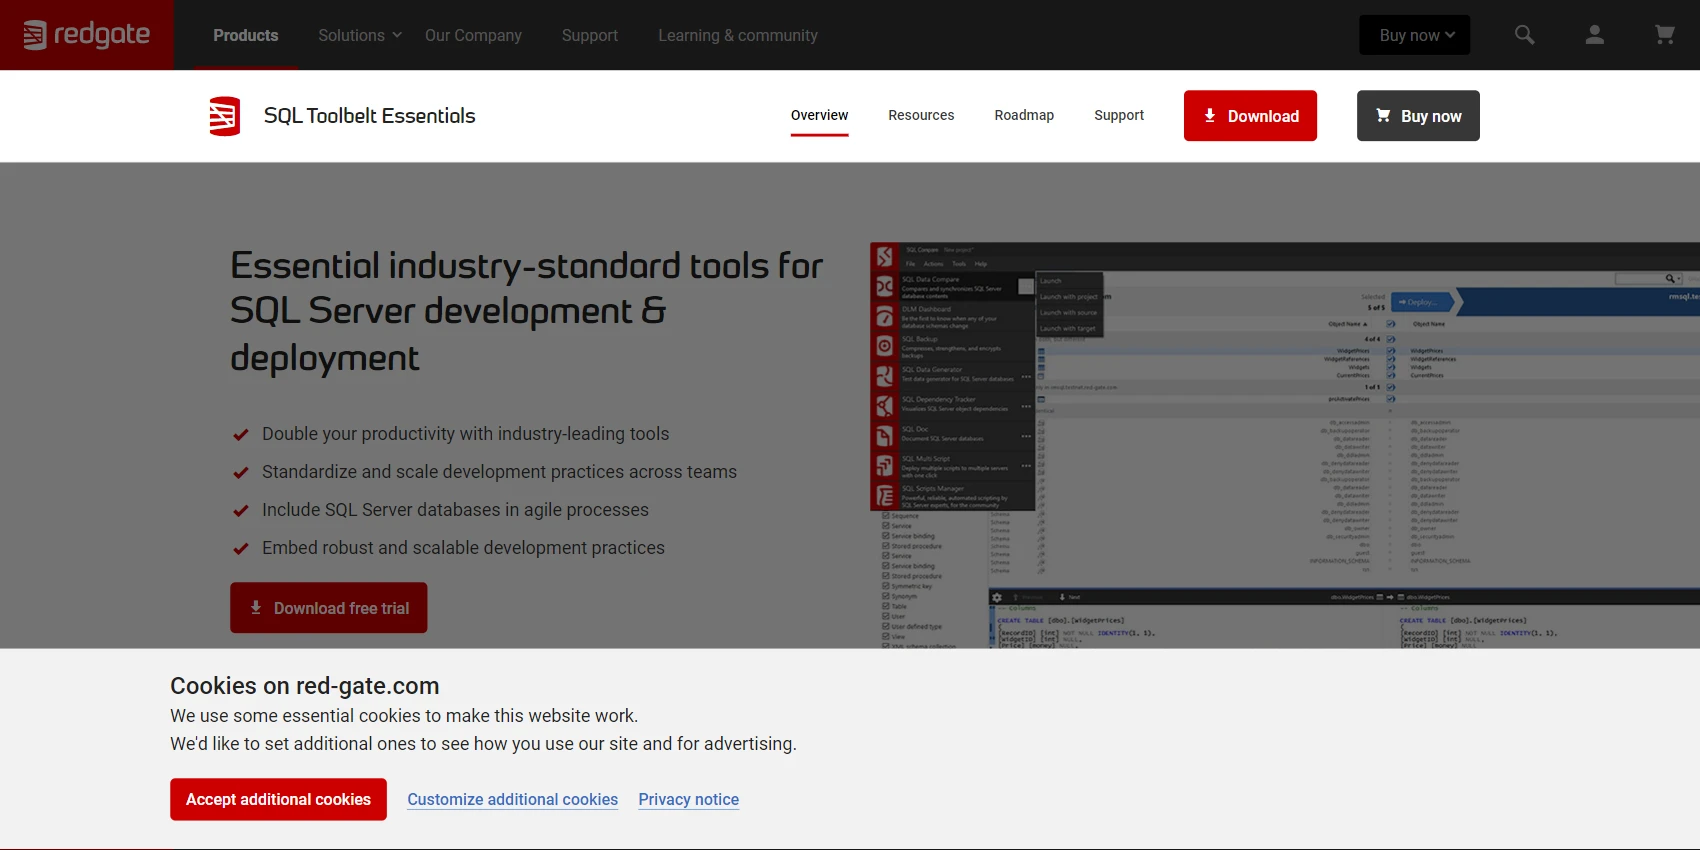1700x850 pixels.
Task: Click the dark Buy now cart button
Action: (x=1418, y=116)
